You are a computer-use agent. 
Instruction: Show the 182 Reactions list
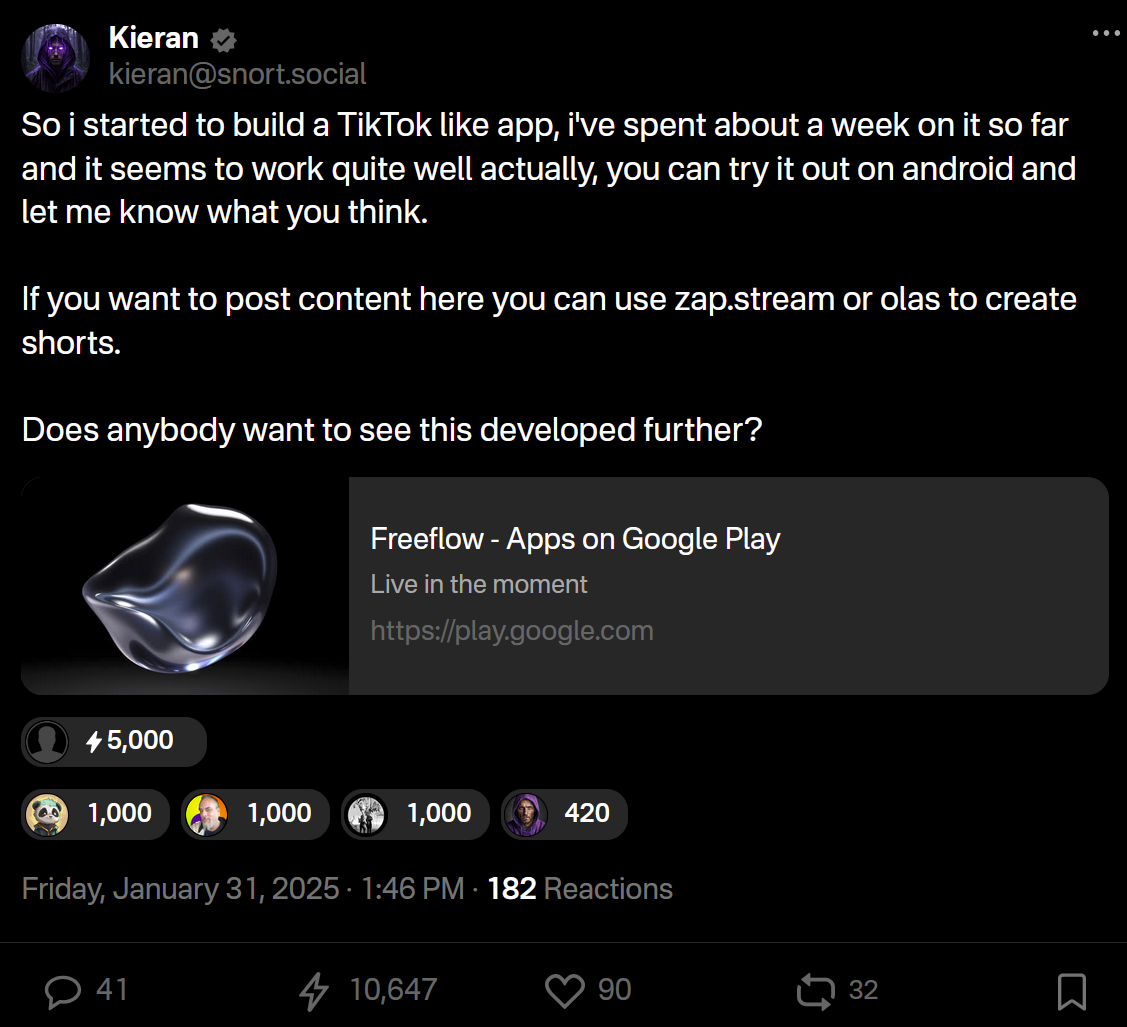point(580,889)
